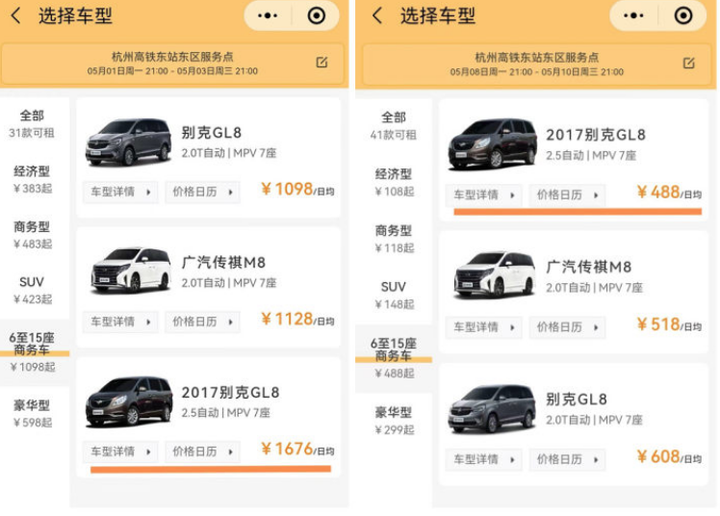Tap white 广汽传祺M8 car image at ¥518
This screenshot has height=516, width=720.
[x=493, y=275]
